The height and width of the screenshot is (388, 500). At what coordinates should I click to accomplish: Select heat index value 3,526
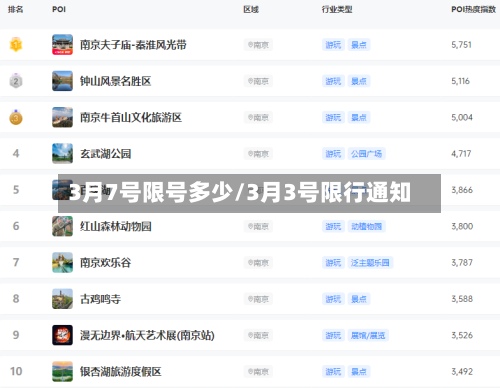(x=462, y=335)
